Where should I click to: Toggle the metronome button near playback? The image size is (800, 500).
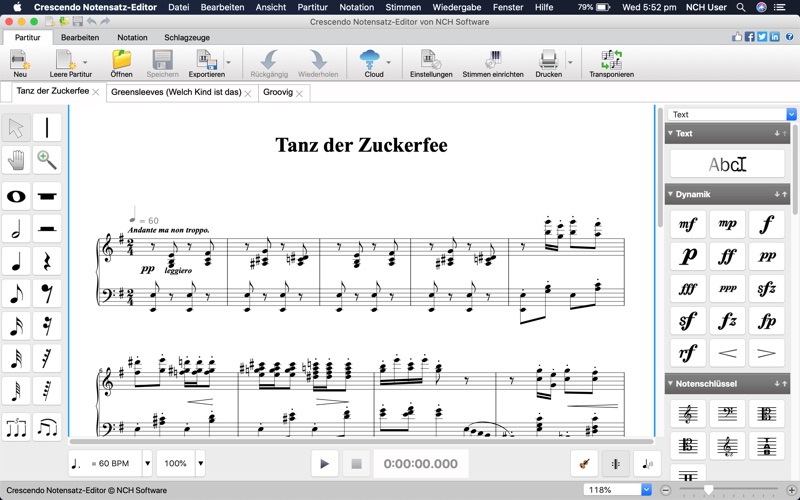coord(616,464)
